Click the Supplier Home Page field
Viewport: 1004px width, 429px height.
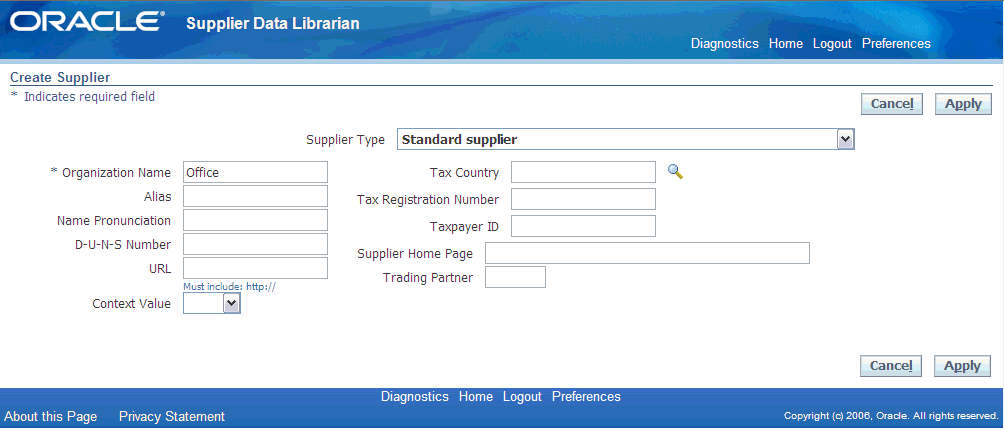(x=647, y=253)
